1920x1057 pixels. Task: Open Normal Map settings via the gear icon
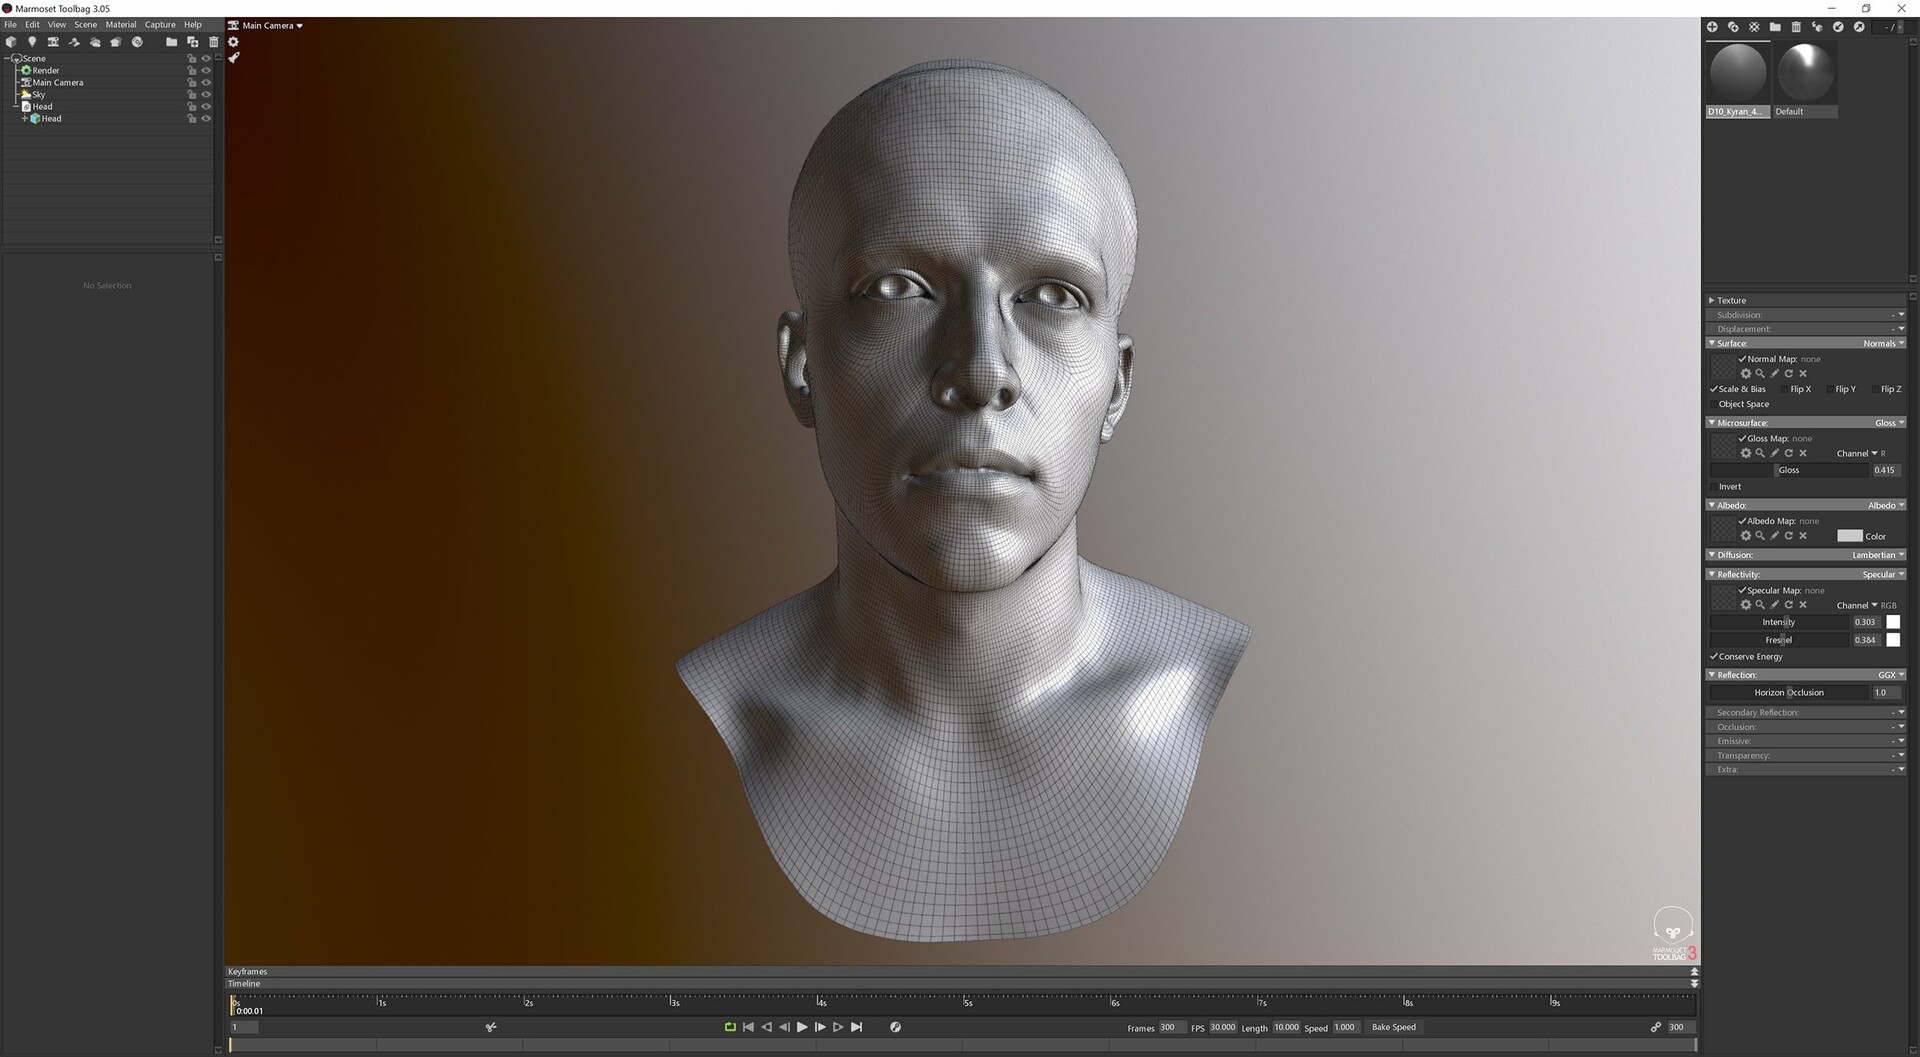pos(1746,373)
